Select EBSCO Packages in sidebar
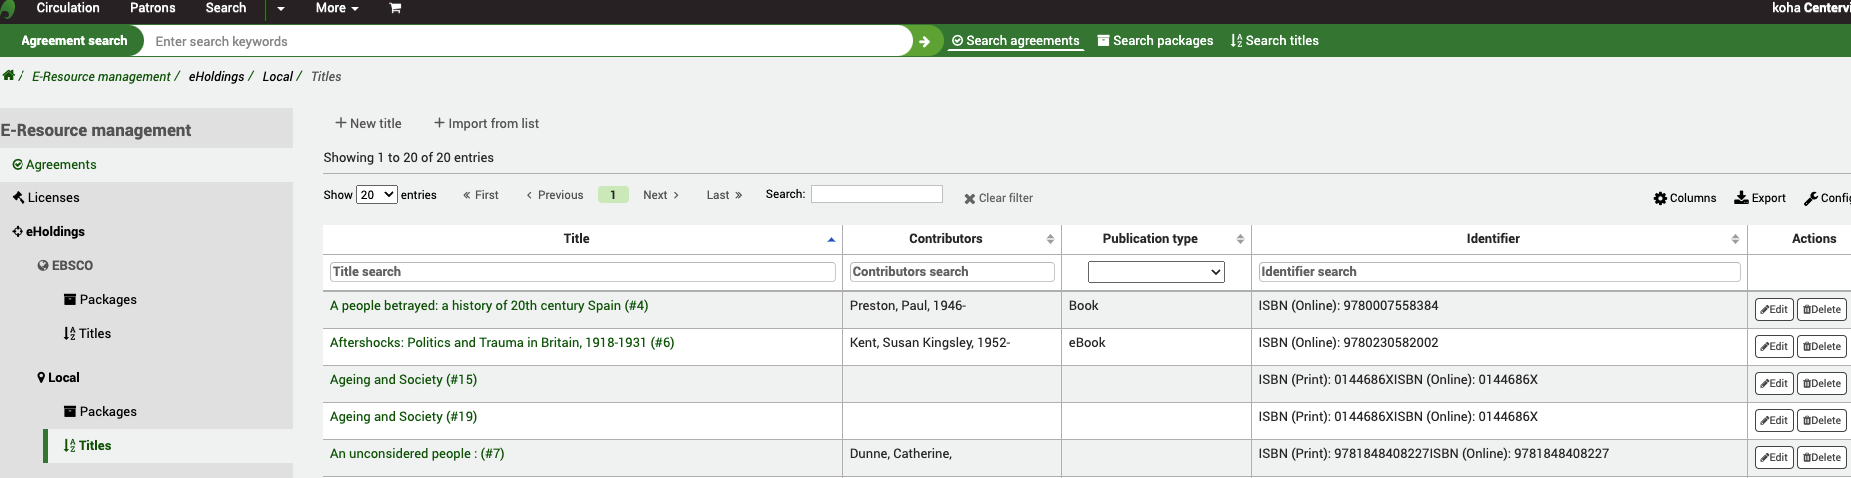Image resolution: width=1851 pixels, height=478 pixels. click(x=107, y=300)
